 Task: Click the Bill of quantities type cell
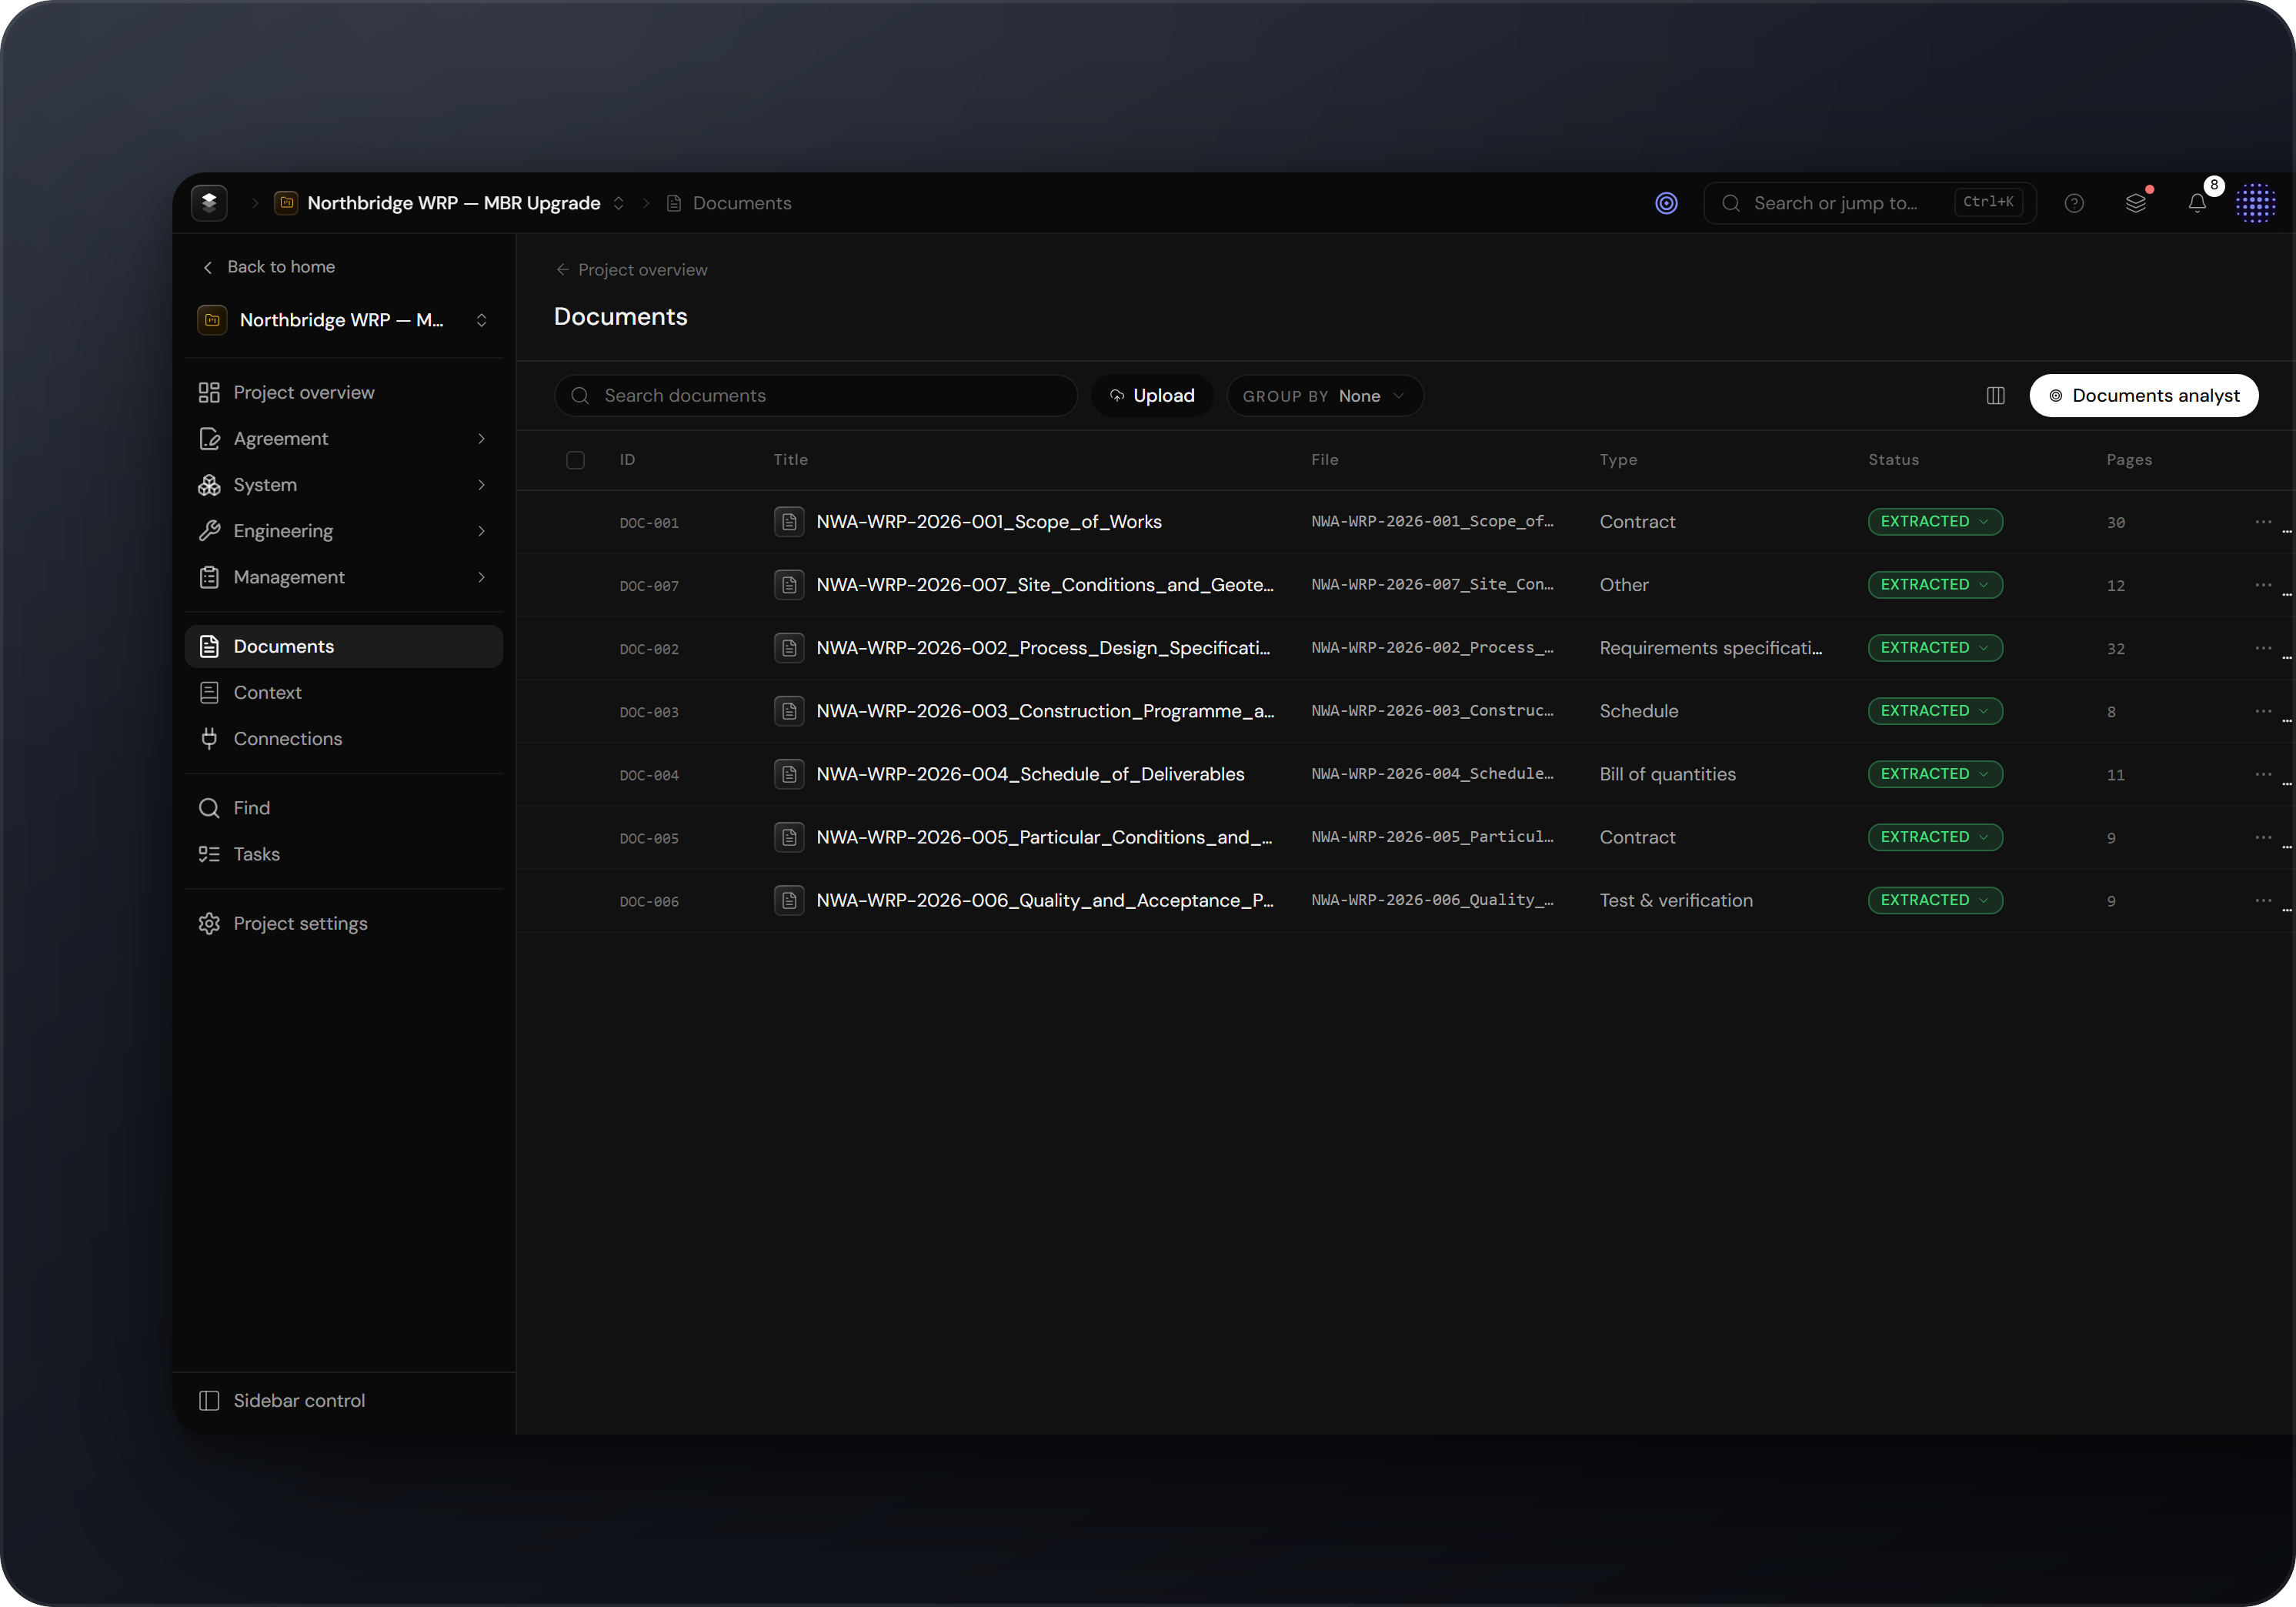[x=1667, y=774]
